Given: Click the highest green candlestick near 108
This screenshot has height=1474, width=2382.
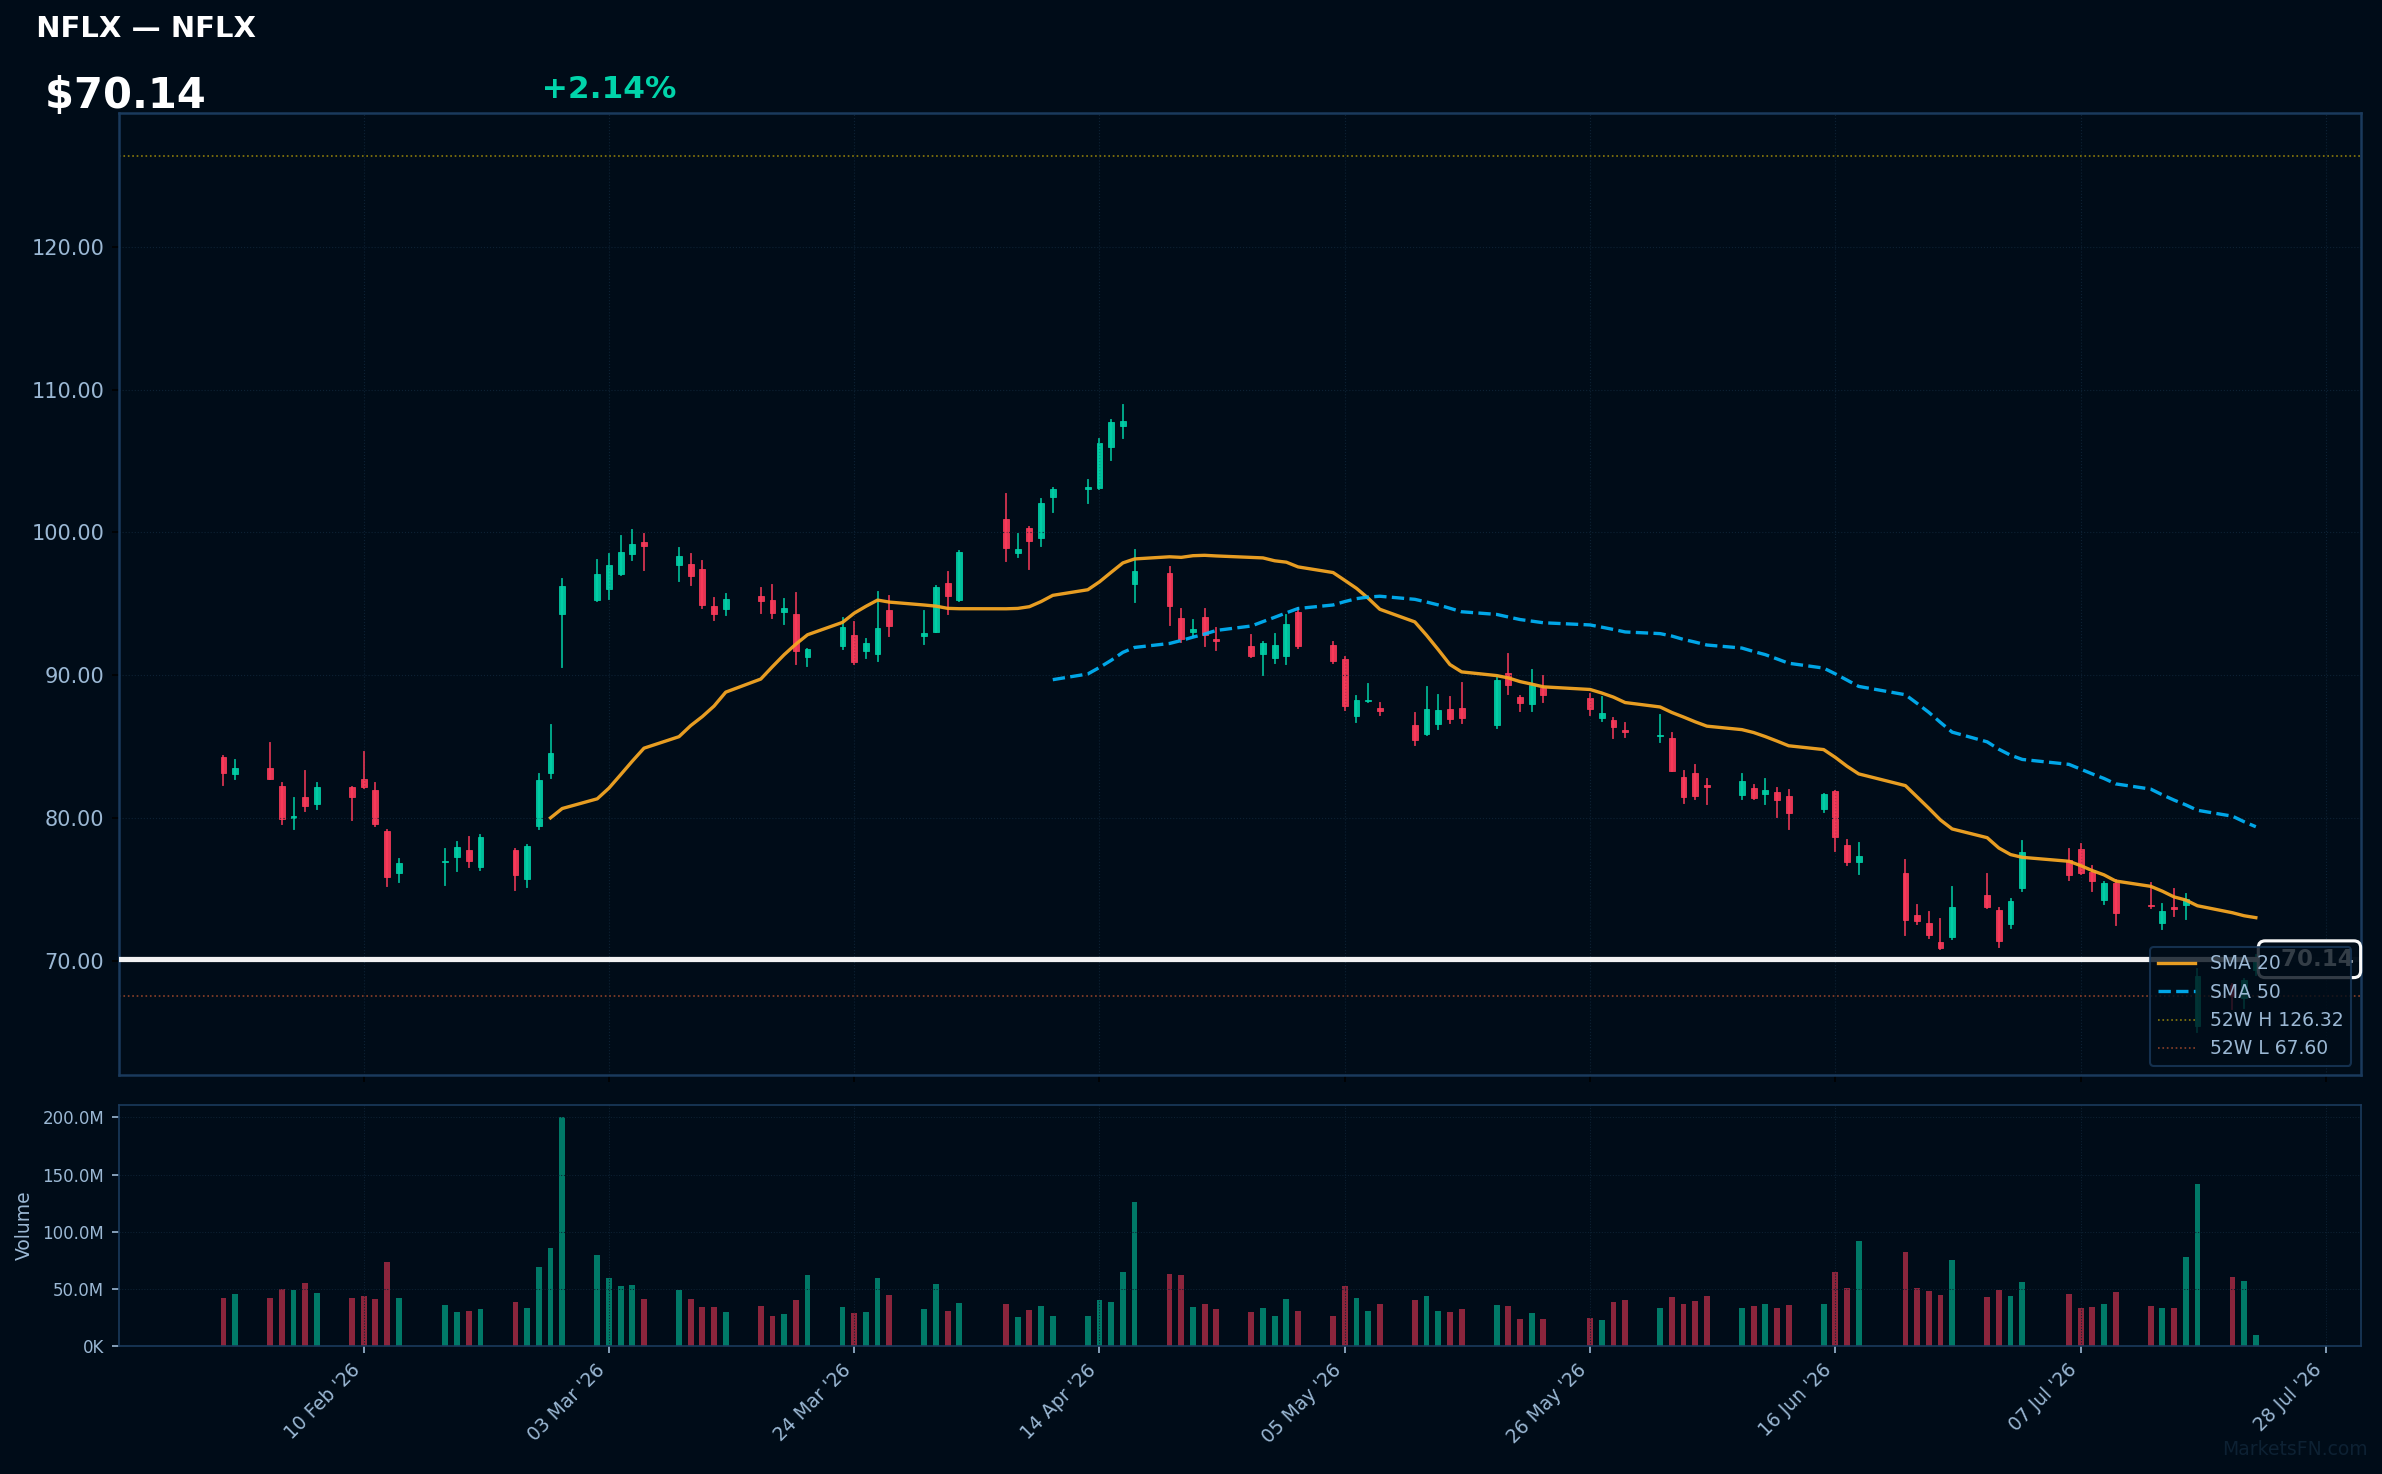Looking at the screenshot, I should [1123, 422].
